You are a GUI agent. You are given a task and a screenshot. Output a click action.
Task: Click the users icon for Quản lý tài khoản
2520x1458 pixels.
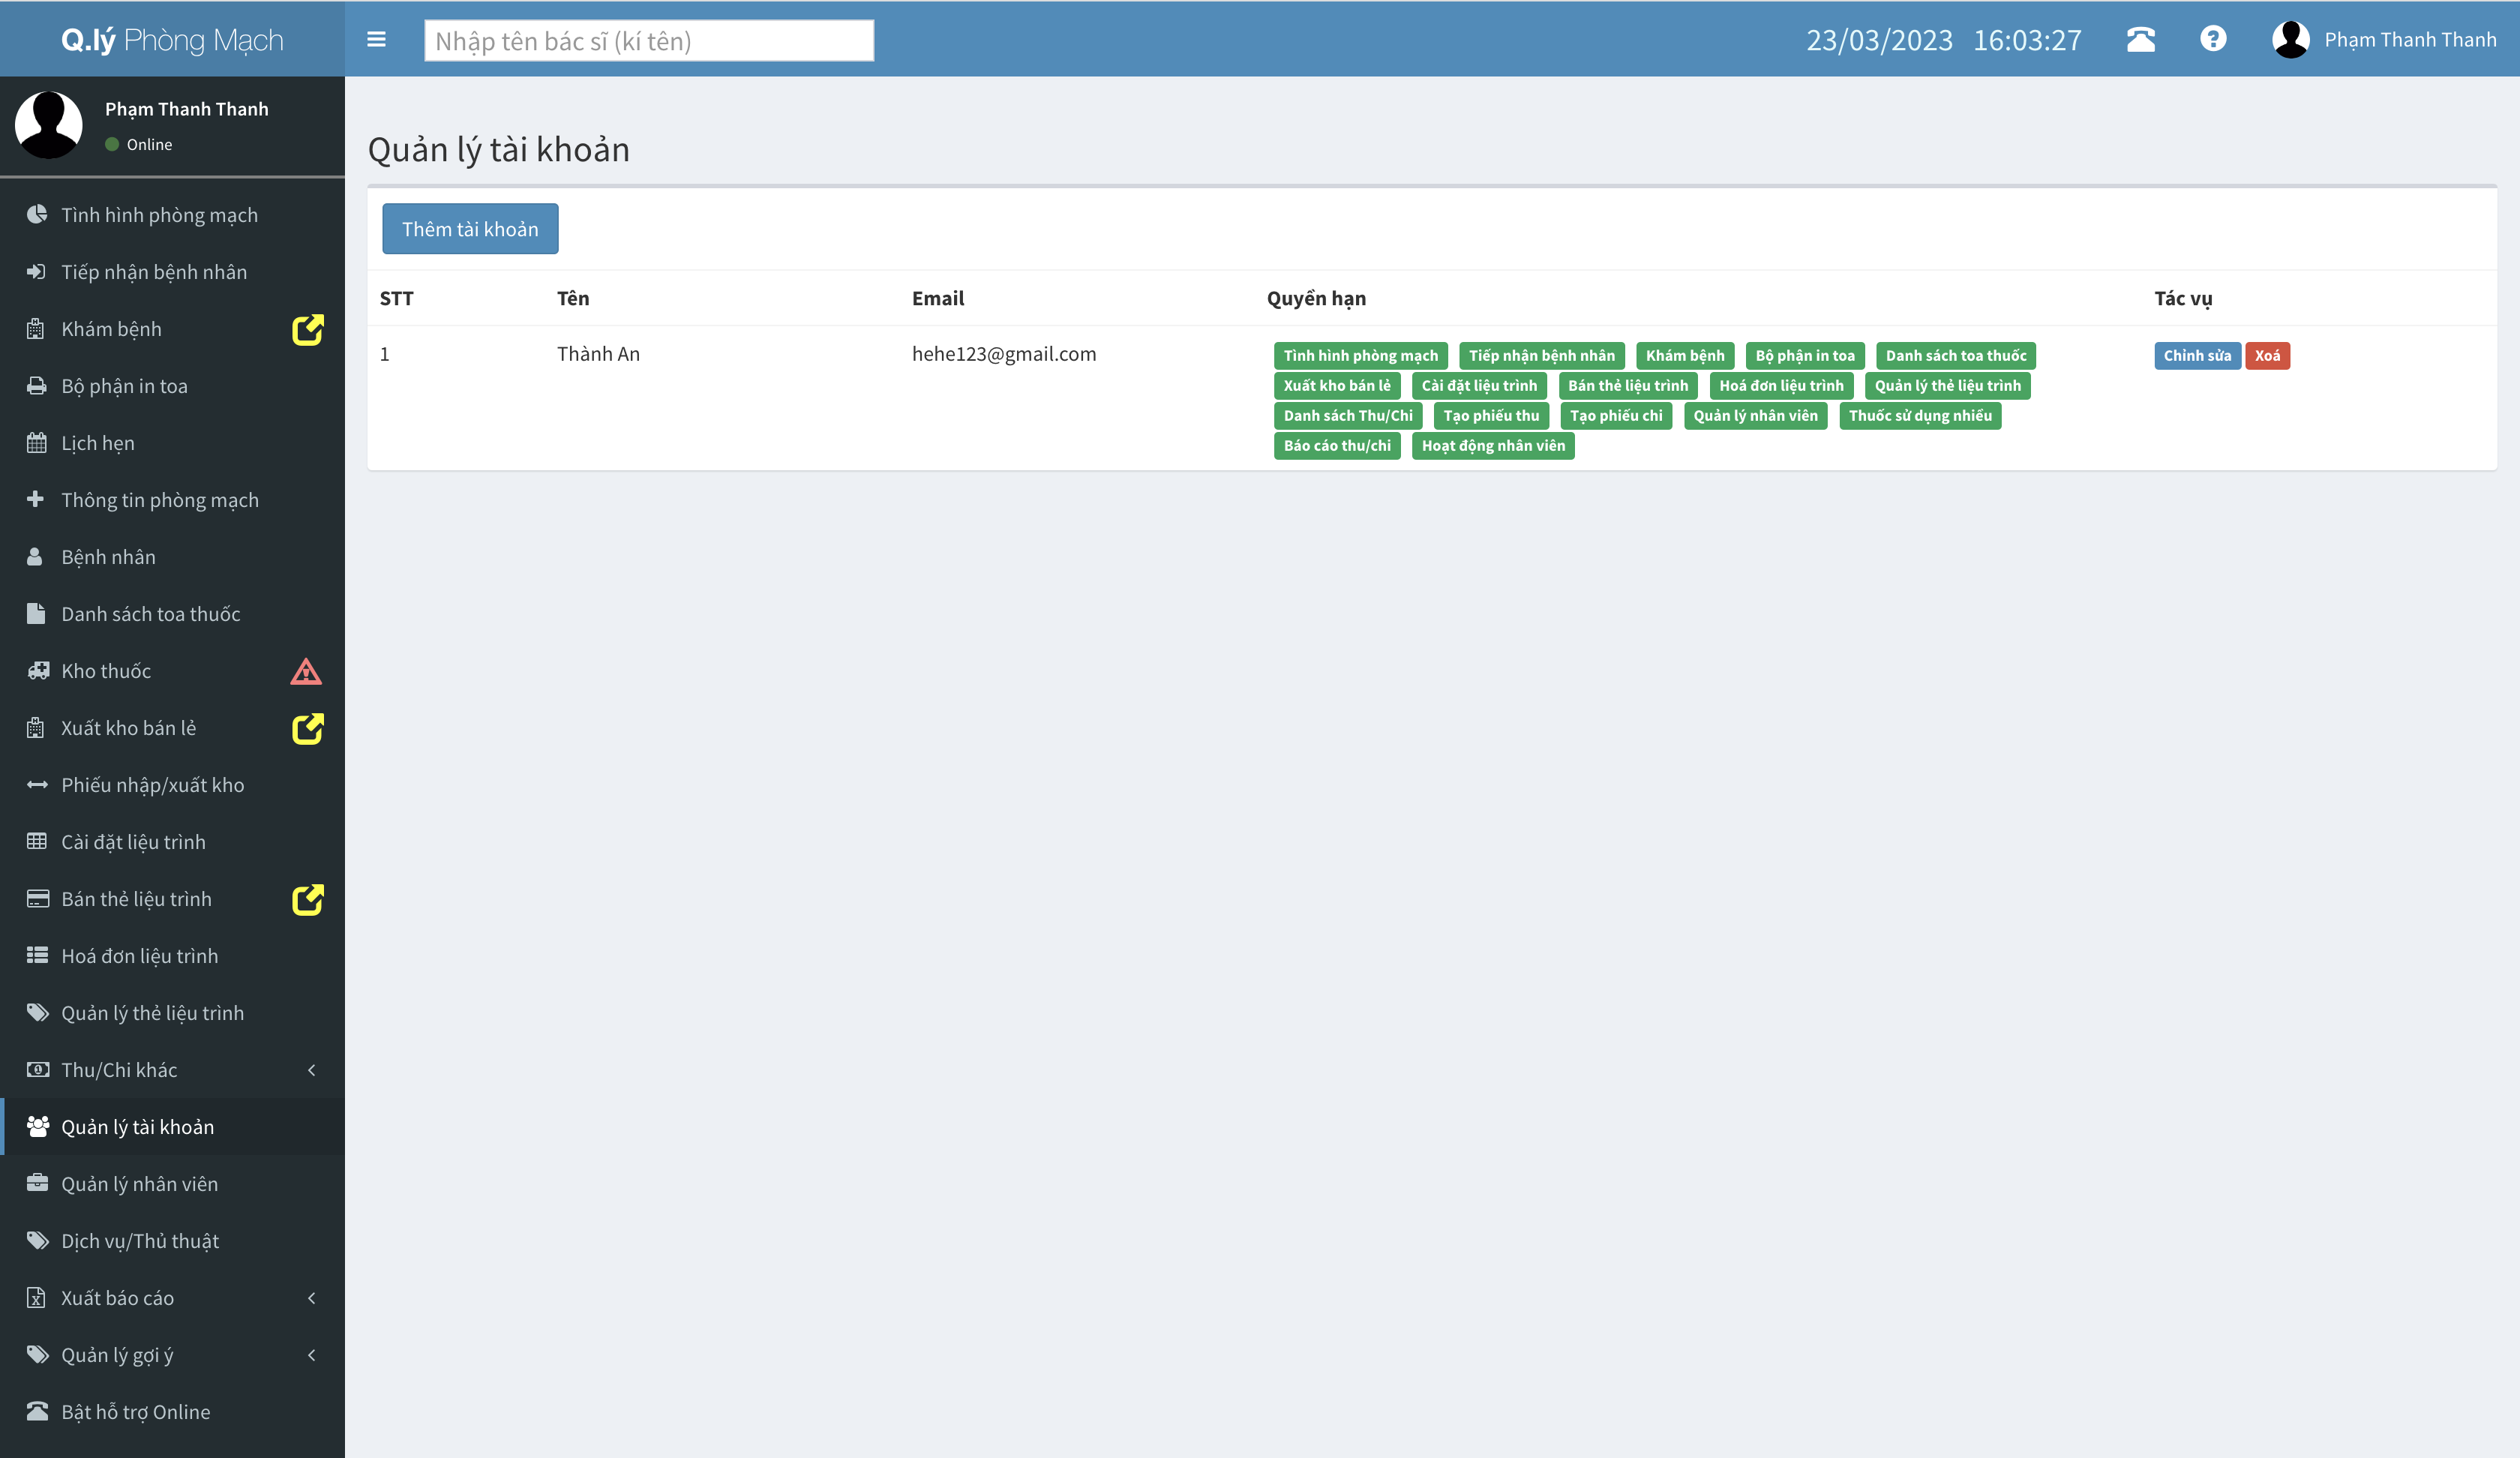[x=38, y=1126]
